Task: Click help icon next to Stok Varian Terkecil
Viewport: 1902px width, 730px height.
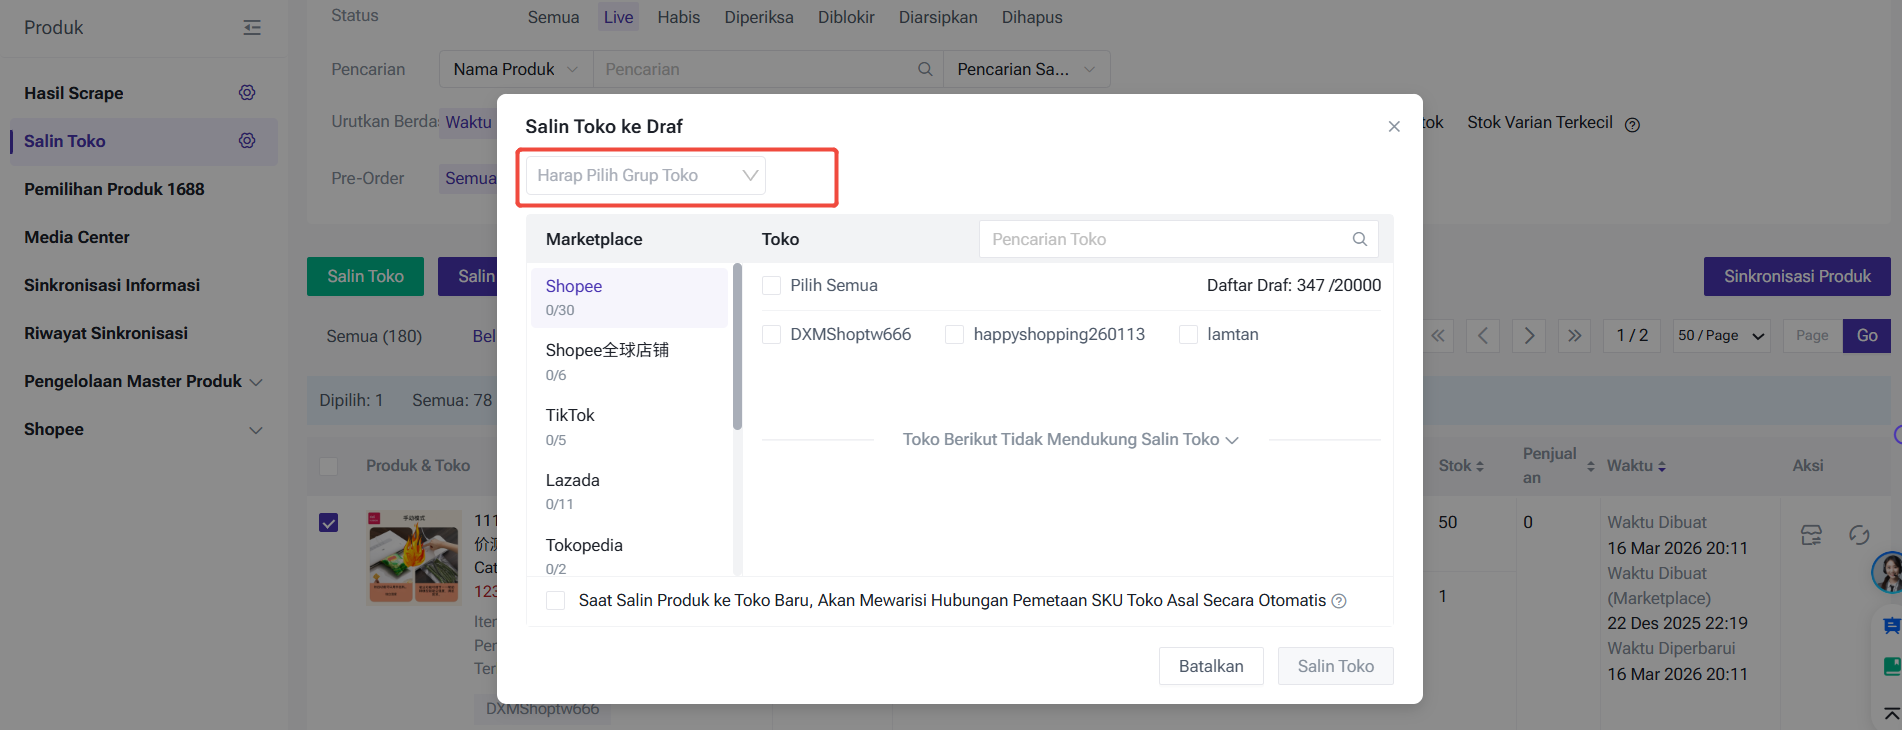Action: (1632, 125)
